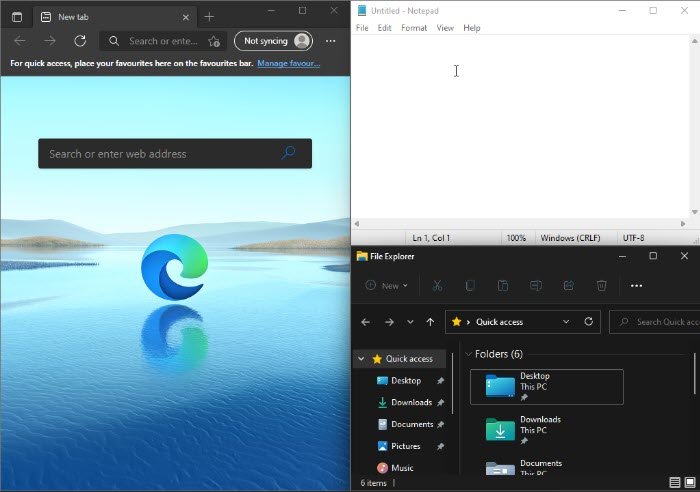
Task: Focus the Edge address bar
Action: (163, 41)
